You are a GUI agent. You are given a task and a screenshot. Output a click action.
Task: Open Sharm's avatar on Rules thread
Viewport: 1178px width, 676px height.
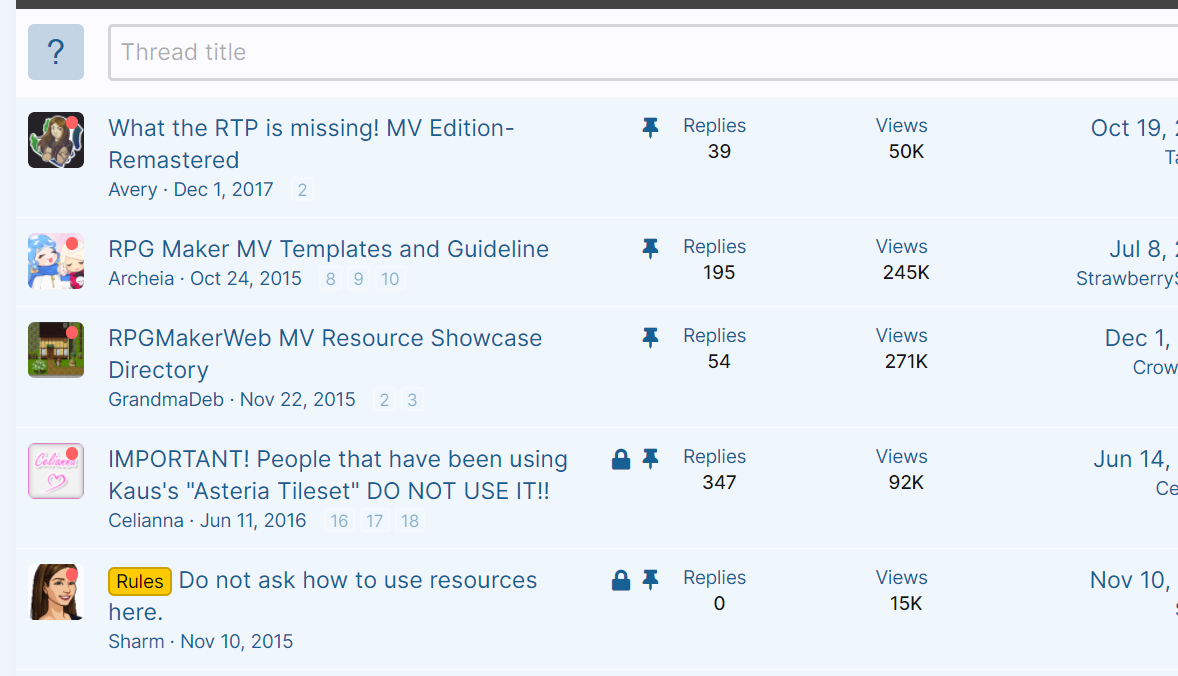pos(56,592)
